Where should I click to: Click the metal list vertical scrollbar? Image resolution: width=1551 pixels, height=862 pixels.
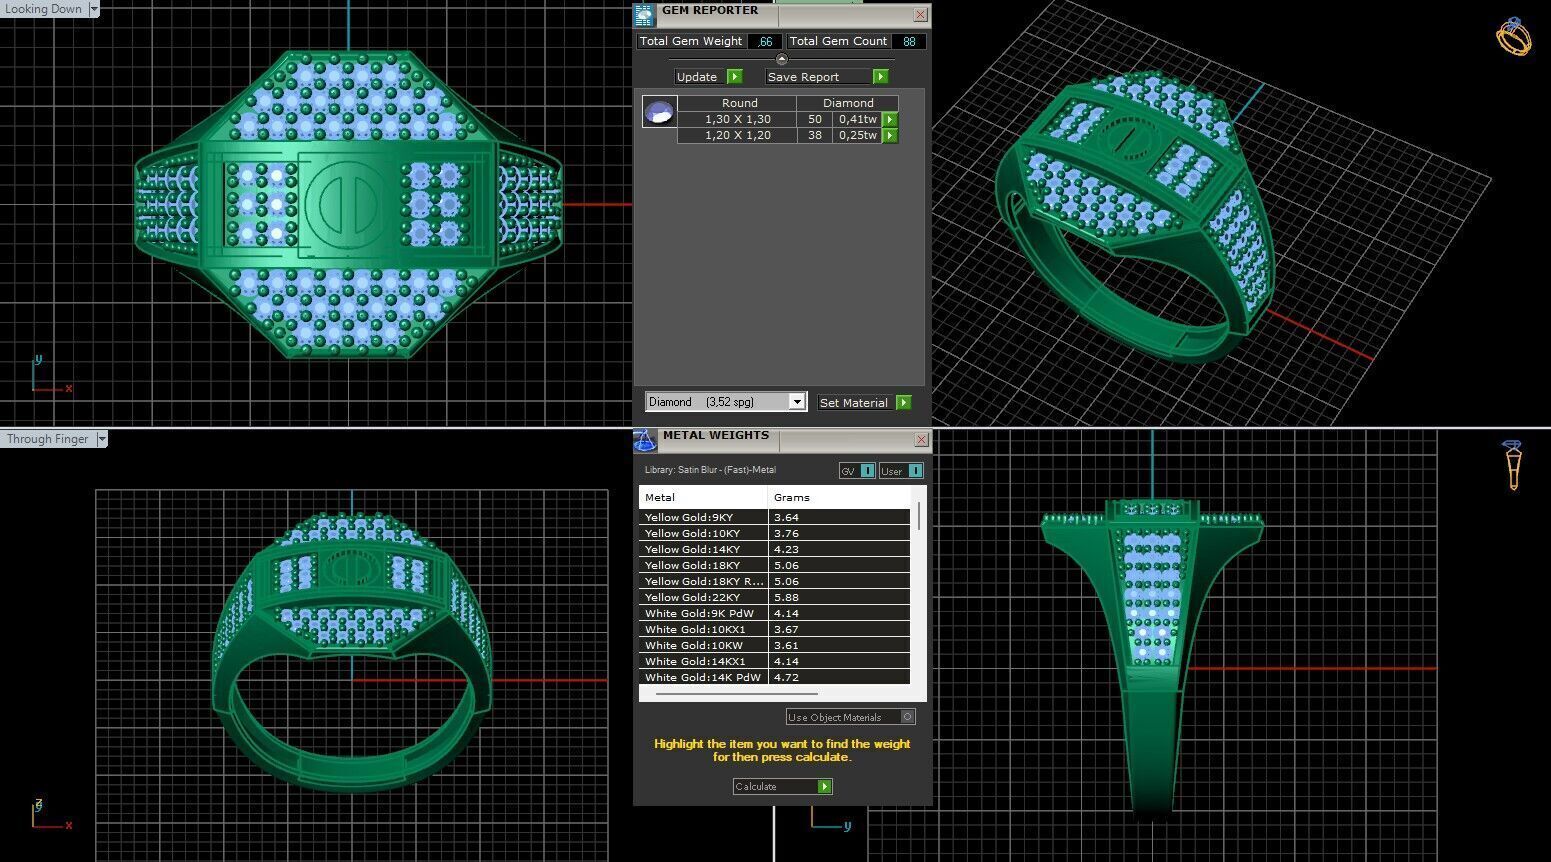[919, 515]
